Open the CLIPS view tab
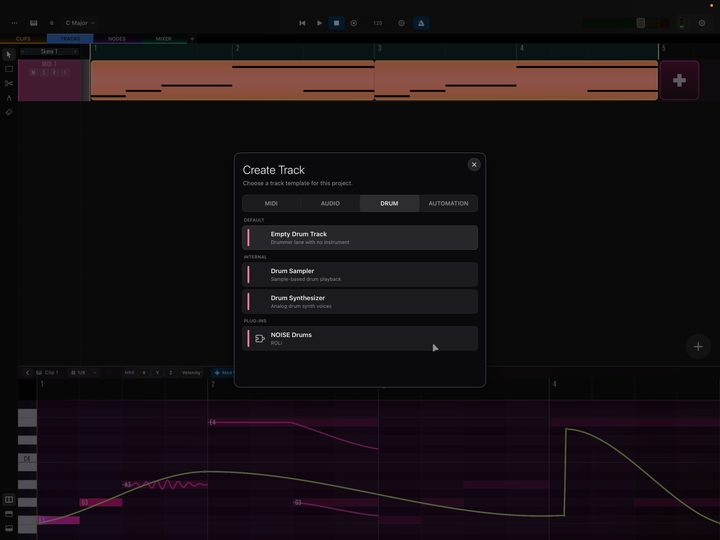Screen dimensions: 720x540 [23, 39]
